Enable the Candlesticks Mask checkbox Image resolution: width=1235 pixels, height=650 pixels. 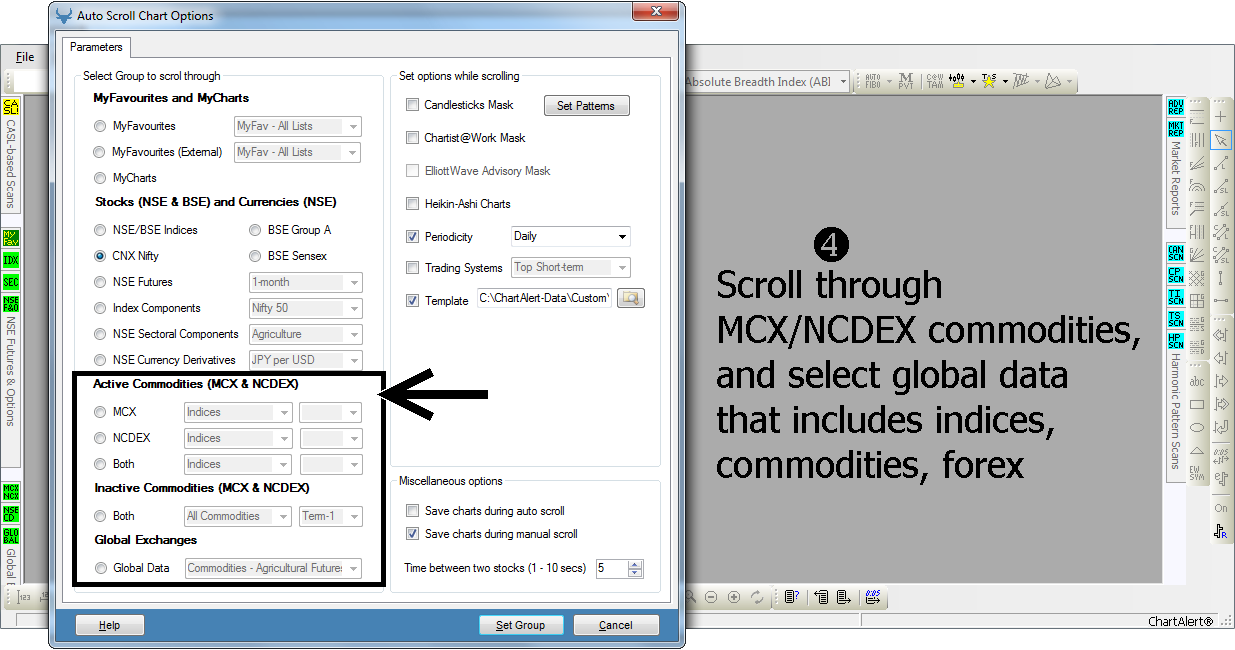pyautogui.click(x=412, y=105)
